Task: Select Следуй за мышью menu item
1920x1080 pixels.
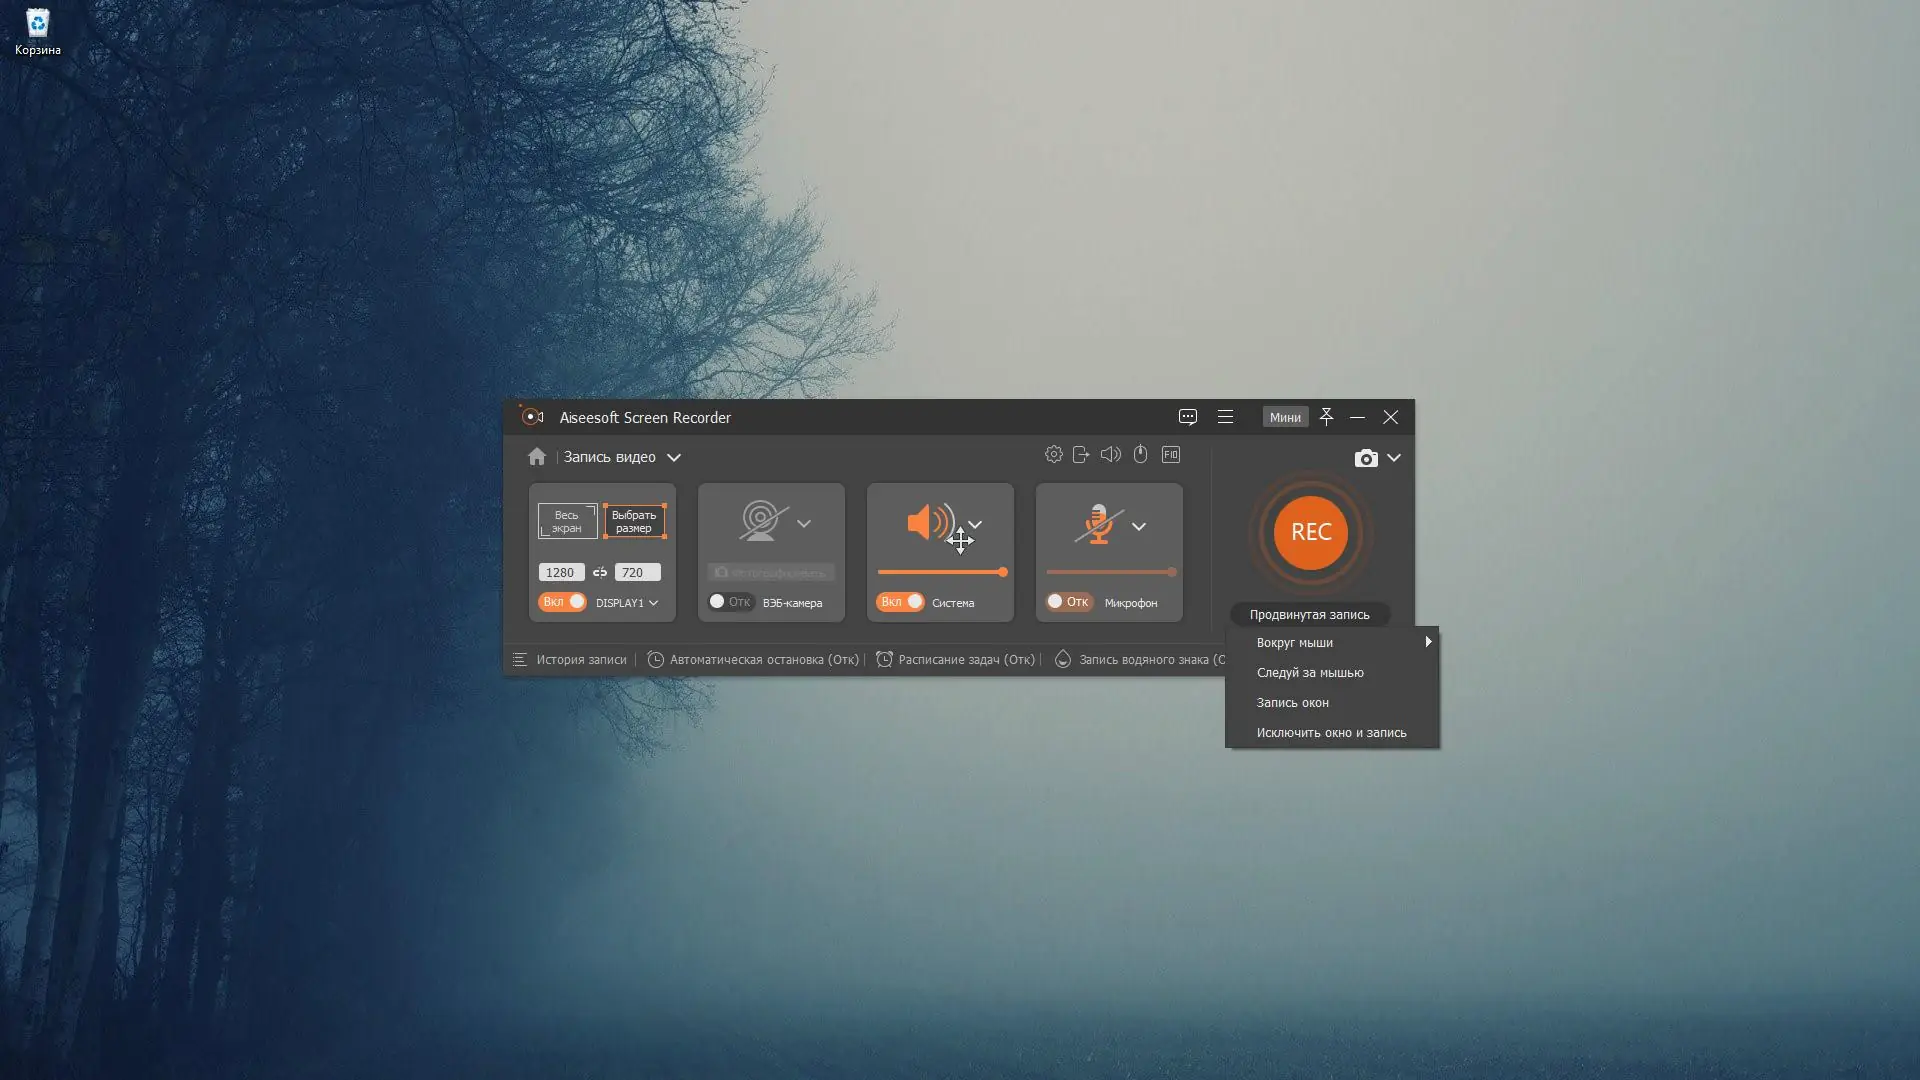Action: (1309, 673)
